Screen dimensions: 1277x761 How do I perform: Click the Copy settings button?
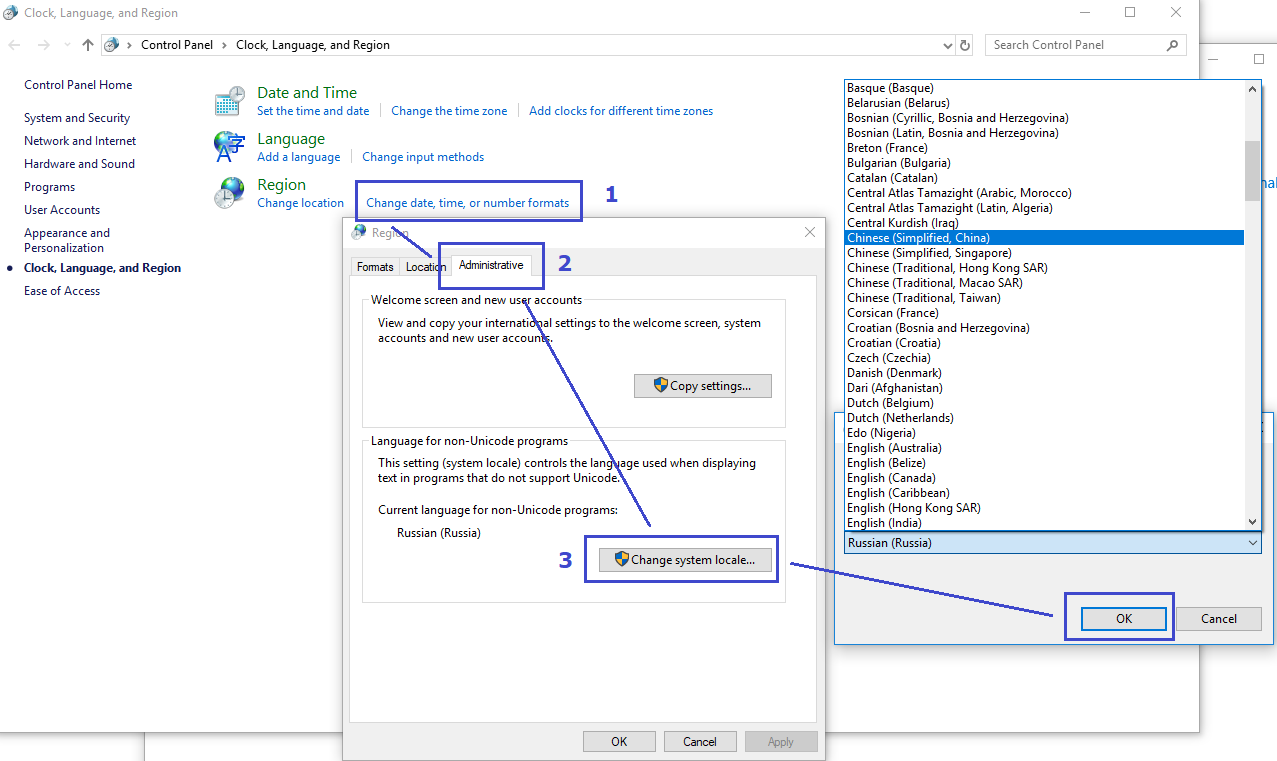click(703, 386)
